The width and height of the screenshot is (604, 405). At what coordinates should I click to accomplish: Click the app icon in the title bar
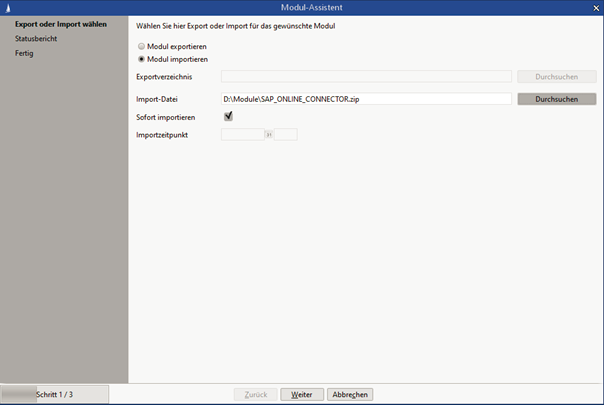[x=7, y=7]
